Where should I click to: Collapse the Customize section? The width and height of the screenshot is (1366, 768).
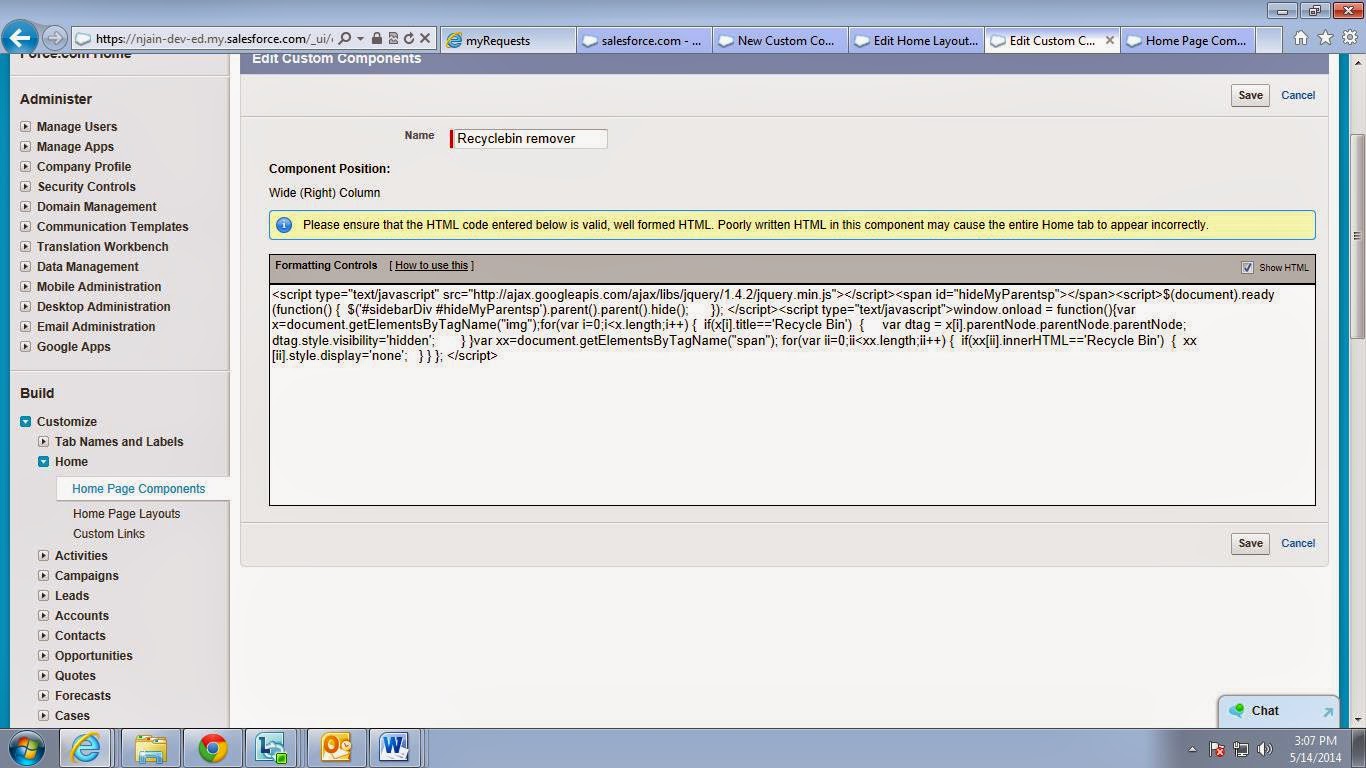(26, 422)
